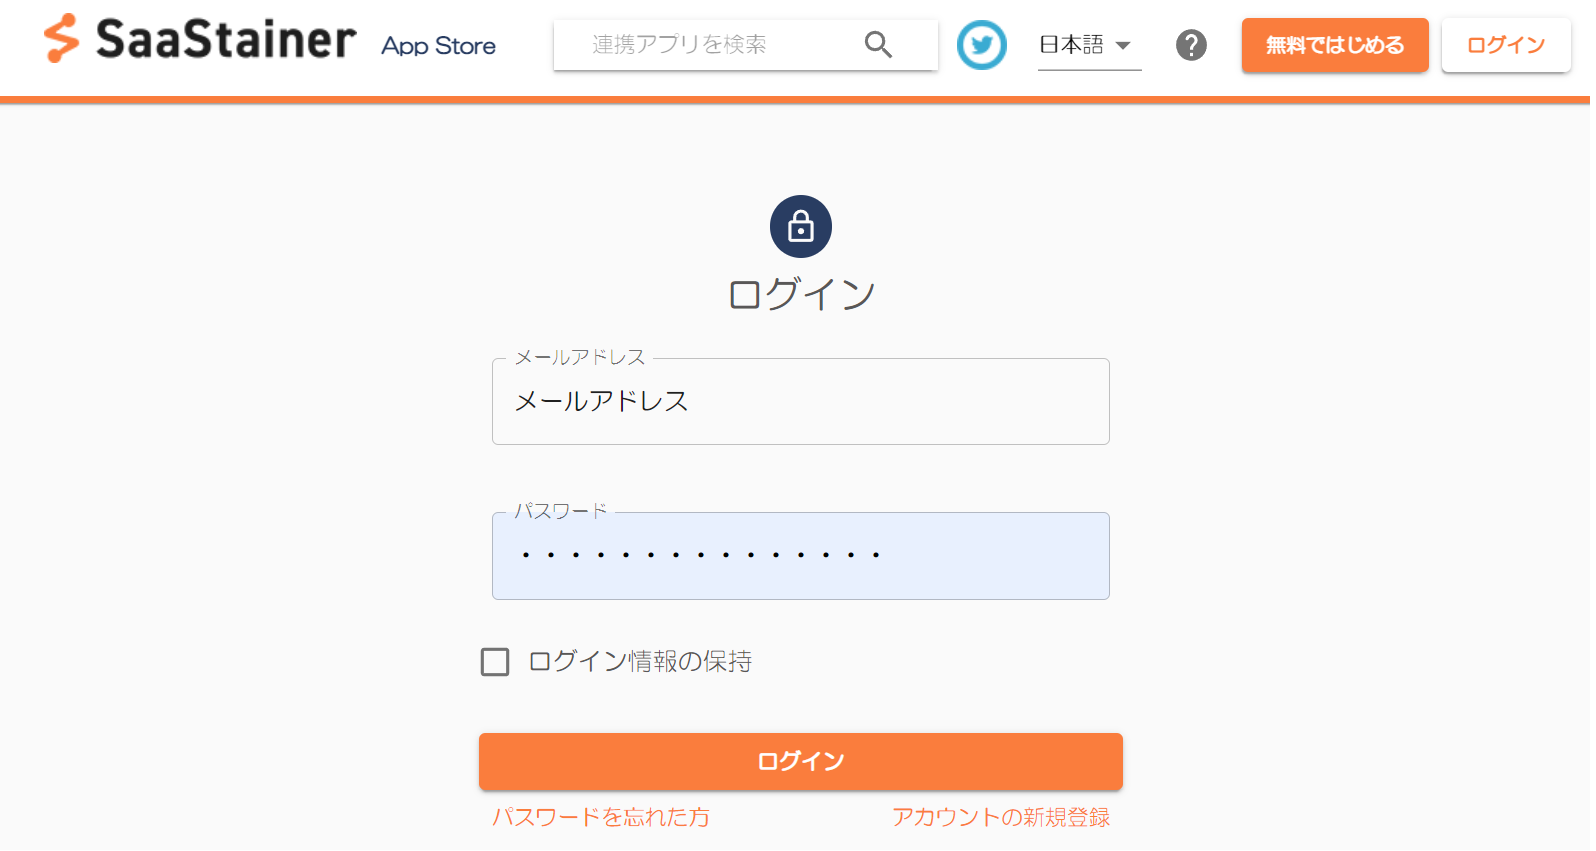1596x851 pixels.
Task: Click the header ログイン button
Action: tap(1506, 45)
